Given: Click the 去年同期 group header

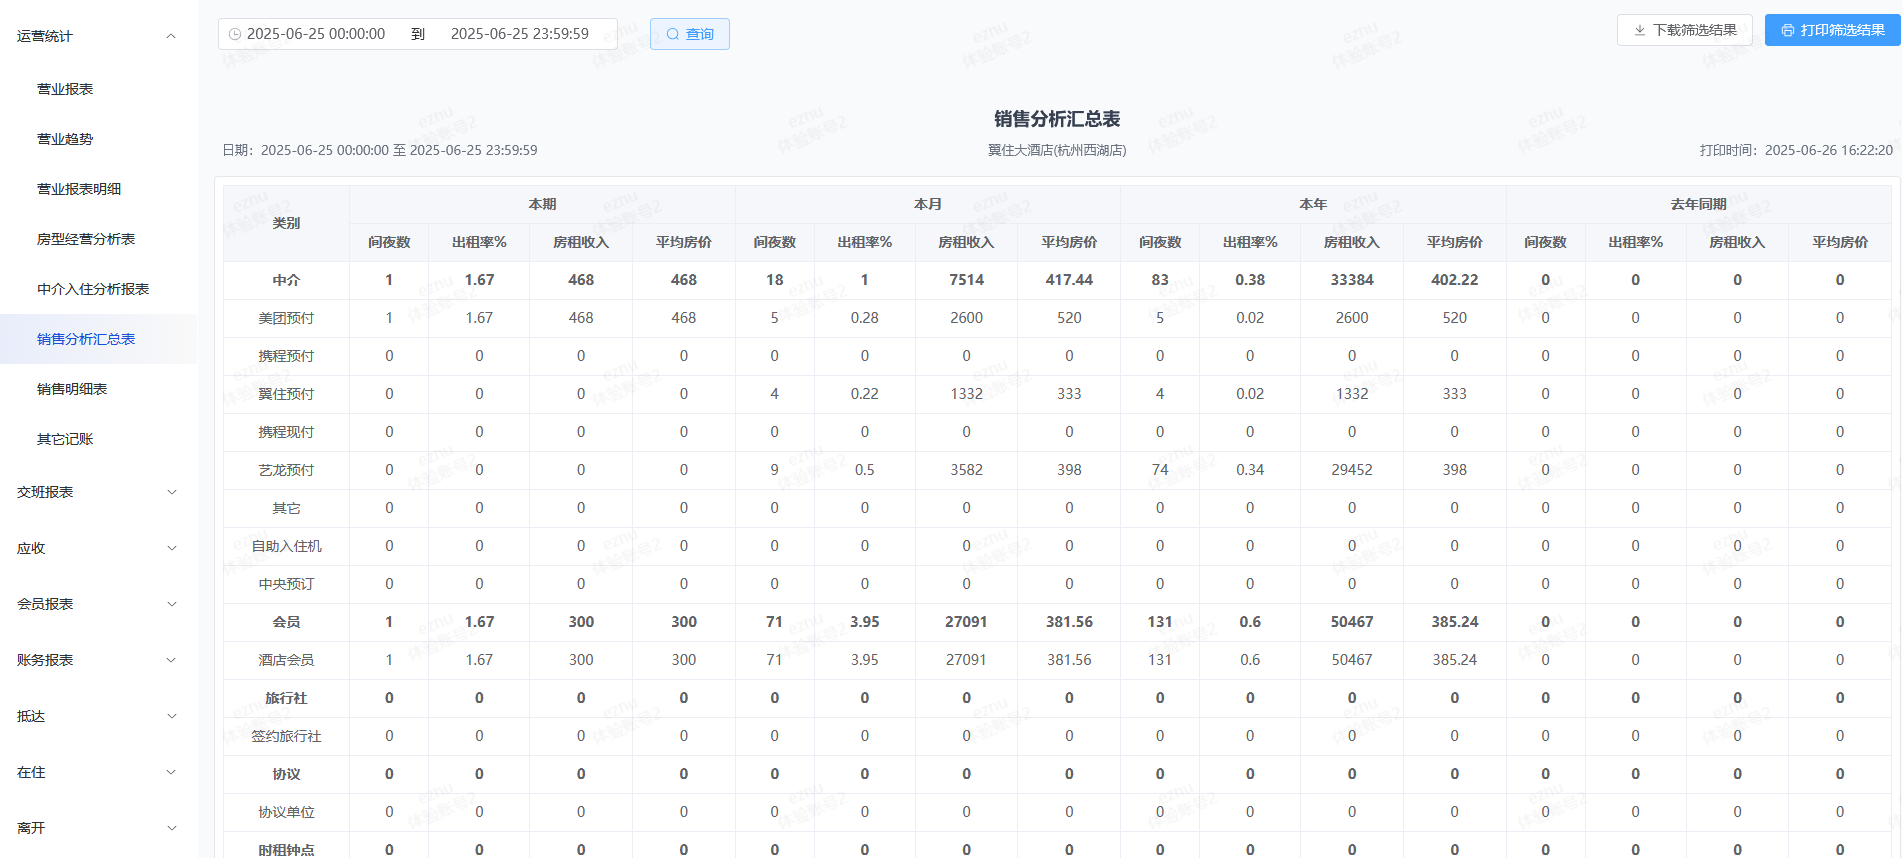Looking at the screenshot, I should point(1698,204).
